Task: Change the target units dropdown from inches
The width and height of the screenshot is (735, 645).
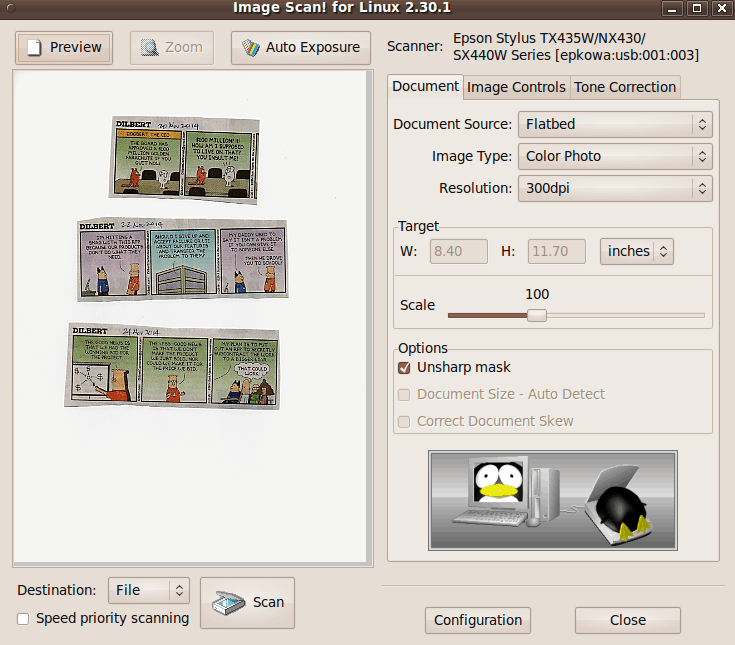Action: 637,251
